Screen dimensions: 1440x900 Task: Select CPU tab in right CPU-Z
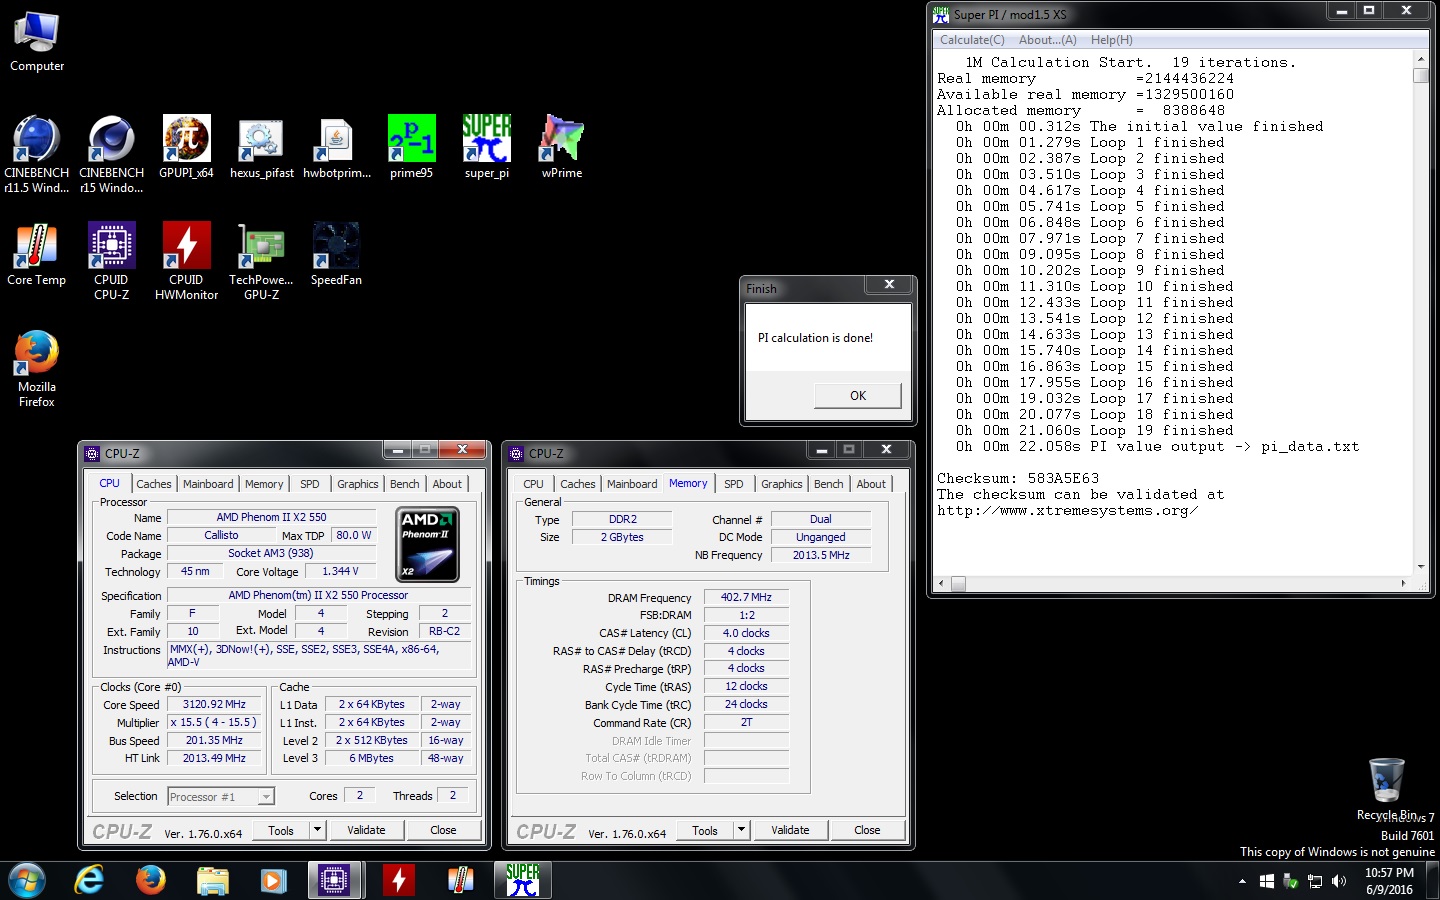(x=534, y=484)
